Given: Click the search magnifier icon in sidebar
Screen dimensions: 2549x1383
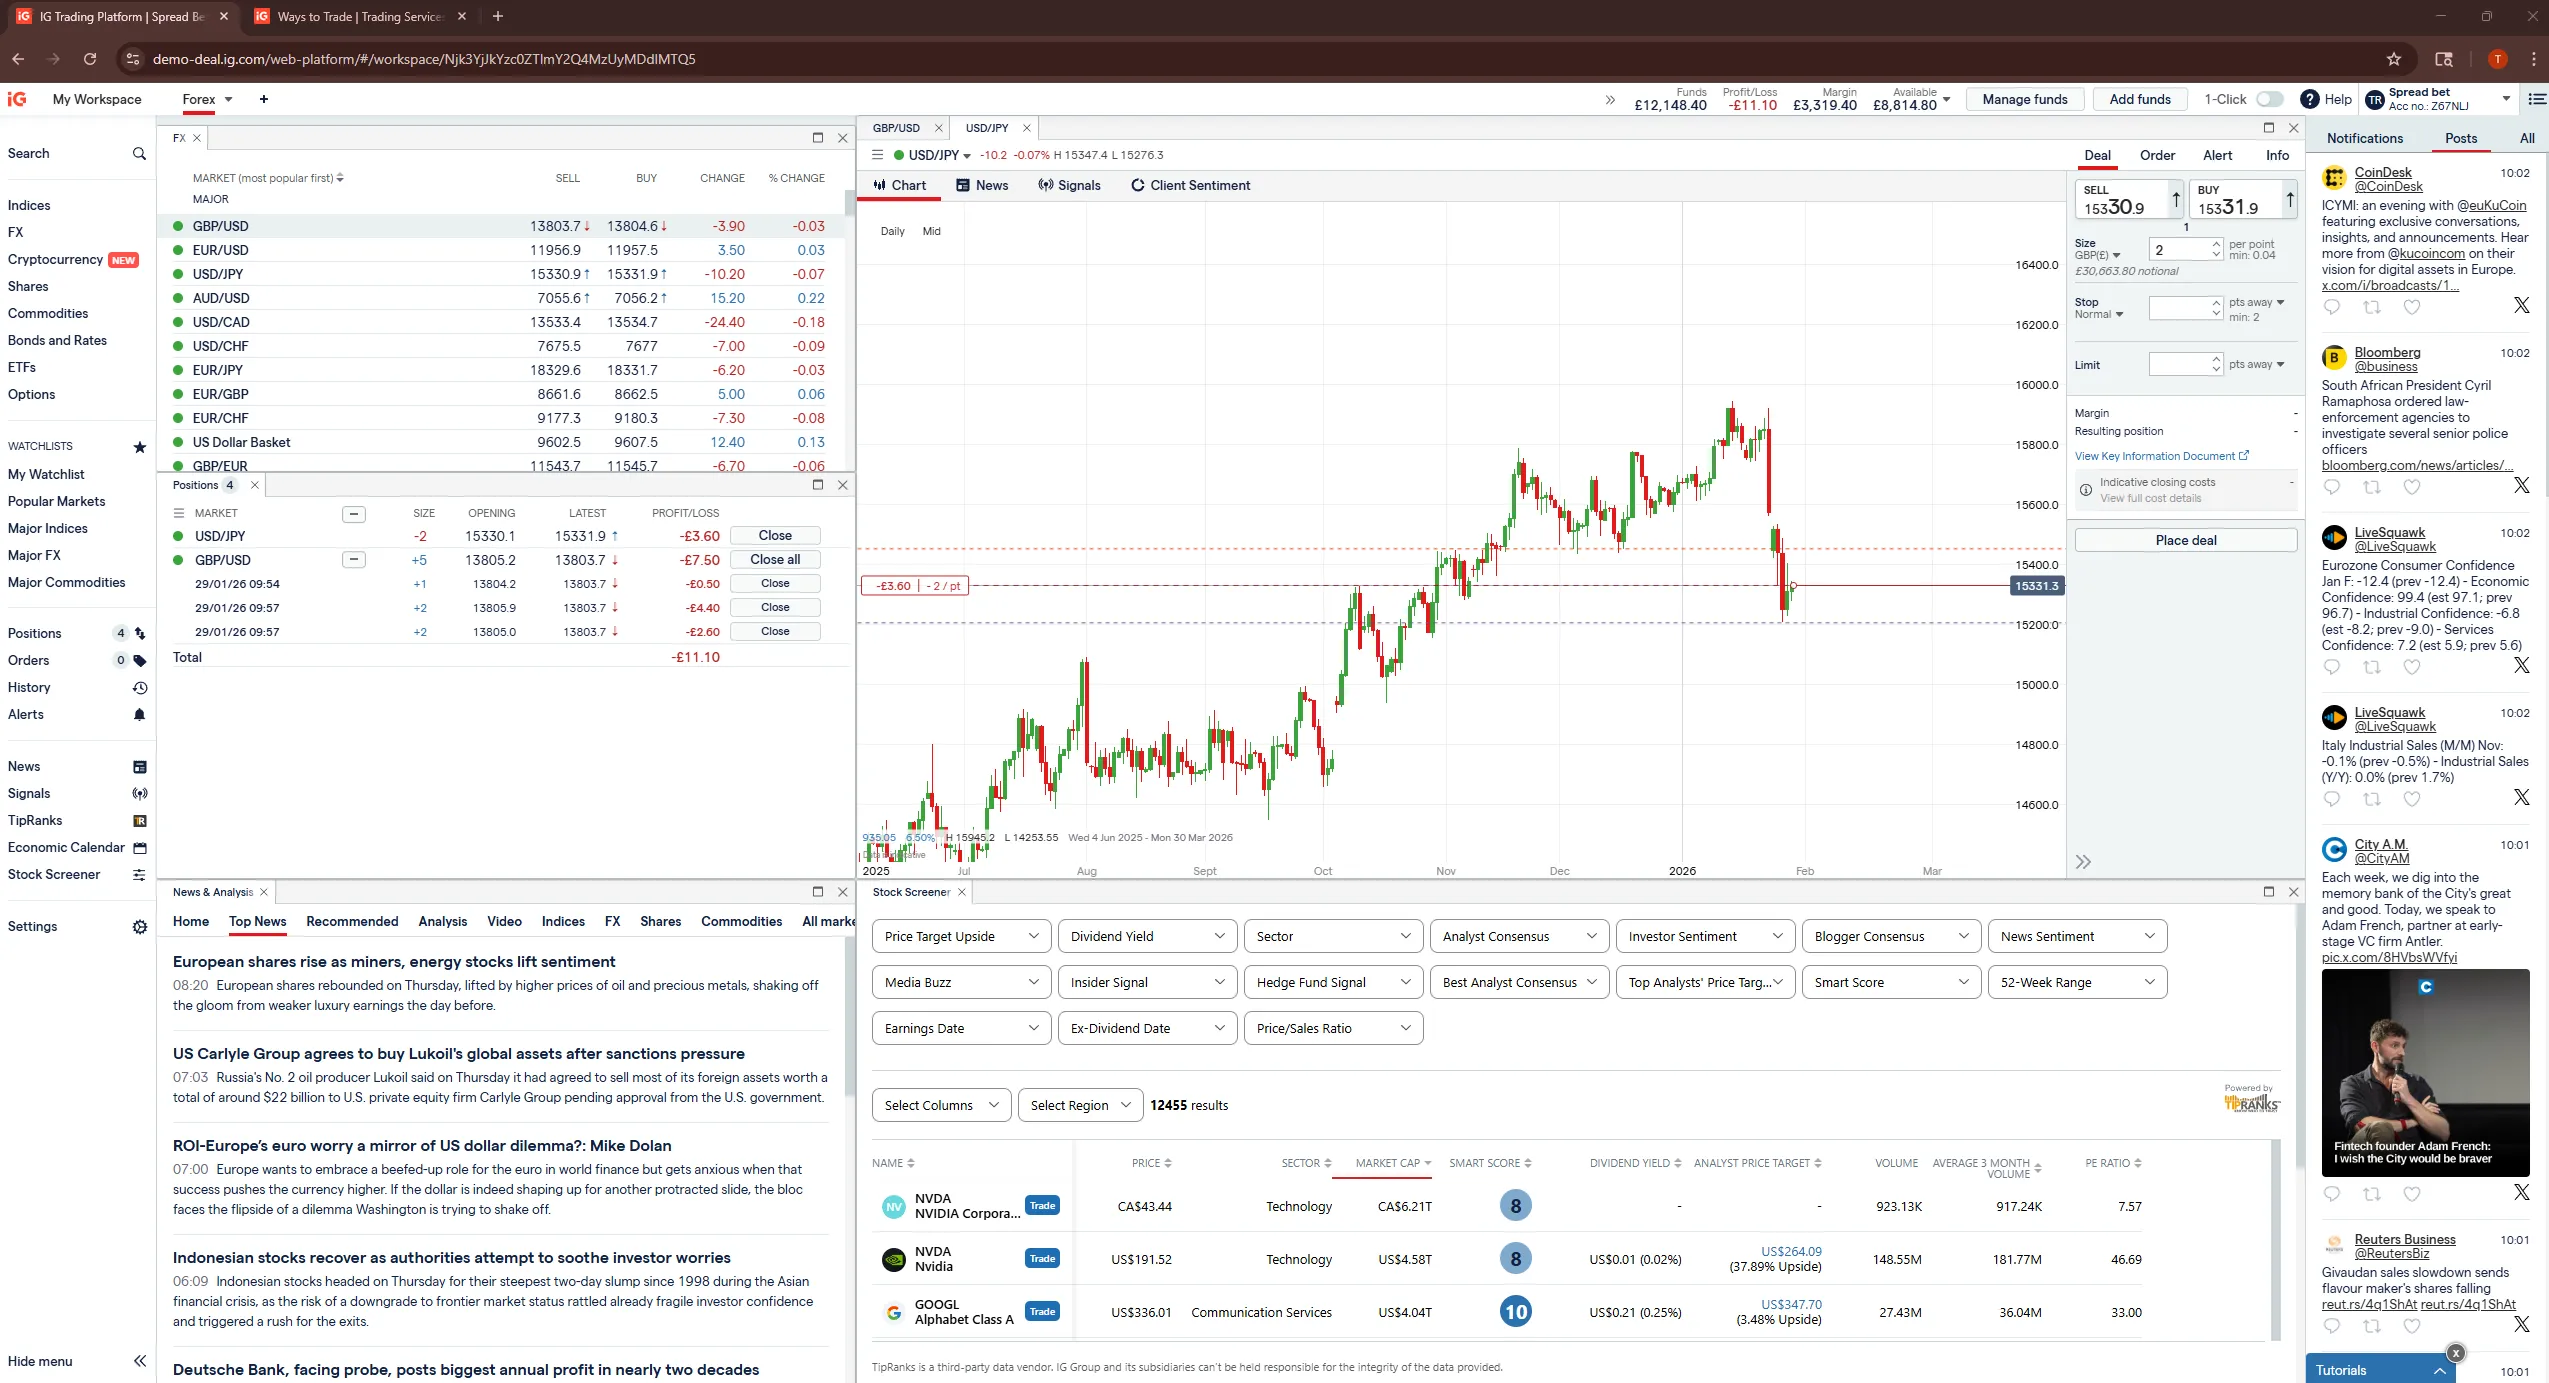Looking at the screenshot, I should [139, 154].
